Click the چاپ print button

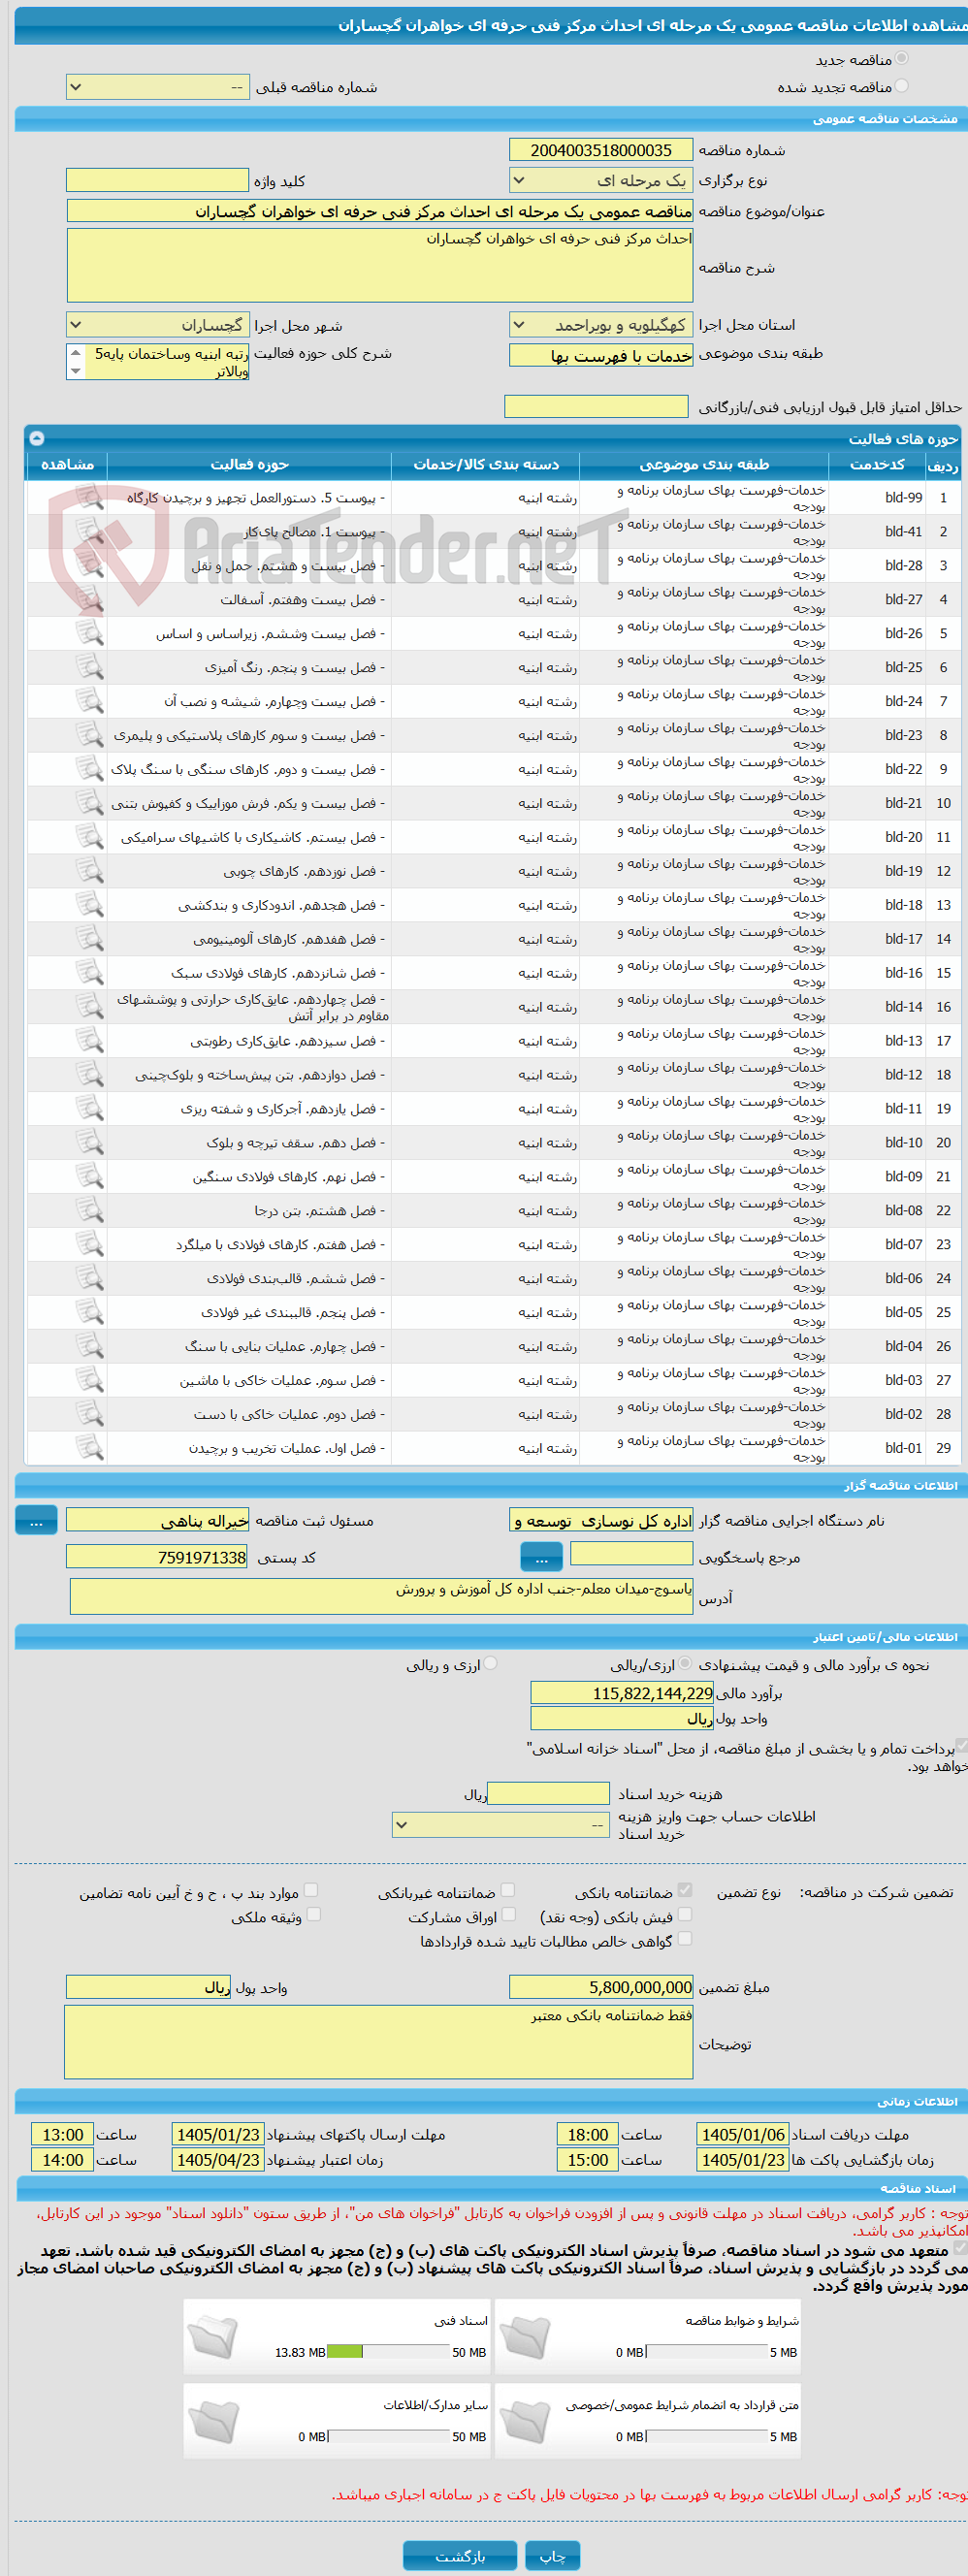[553, 2556]
